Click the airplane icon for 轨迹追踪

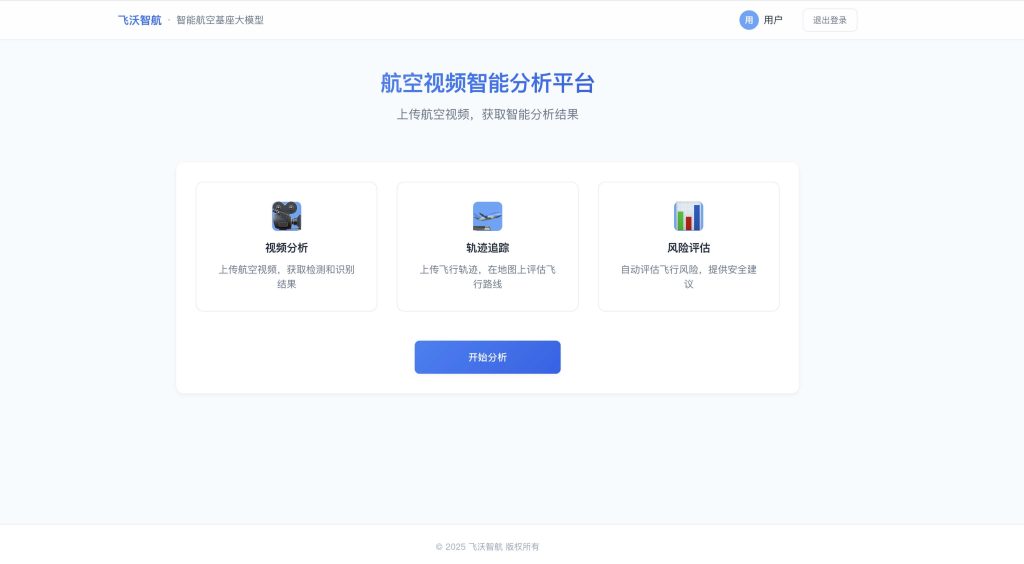[487, 216]
